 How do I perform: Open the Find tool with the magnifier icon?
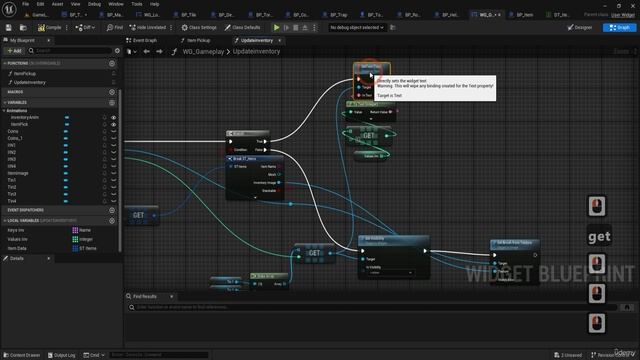[x=114, y=27]
